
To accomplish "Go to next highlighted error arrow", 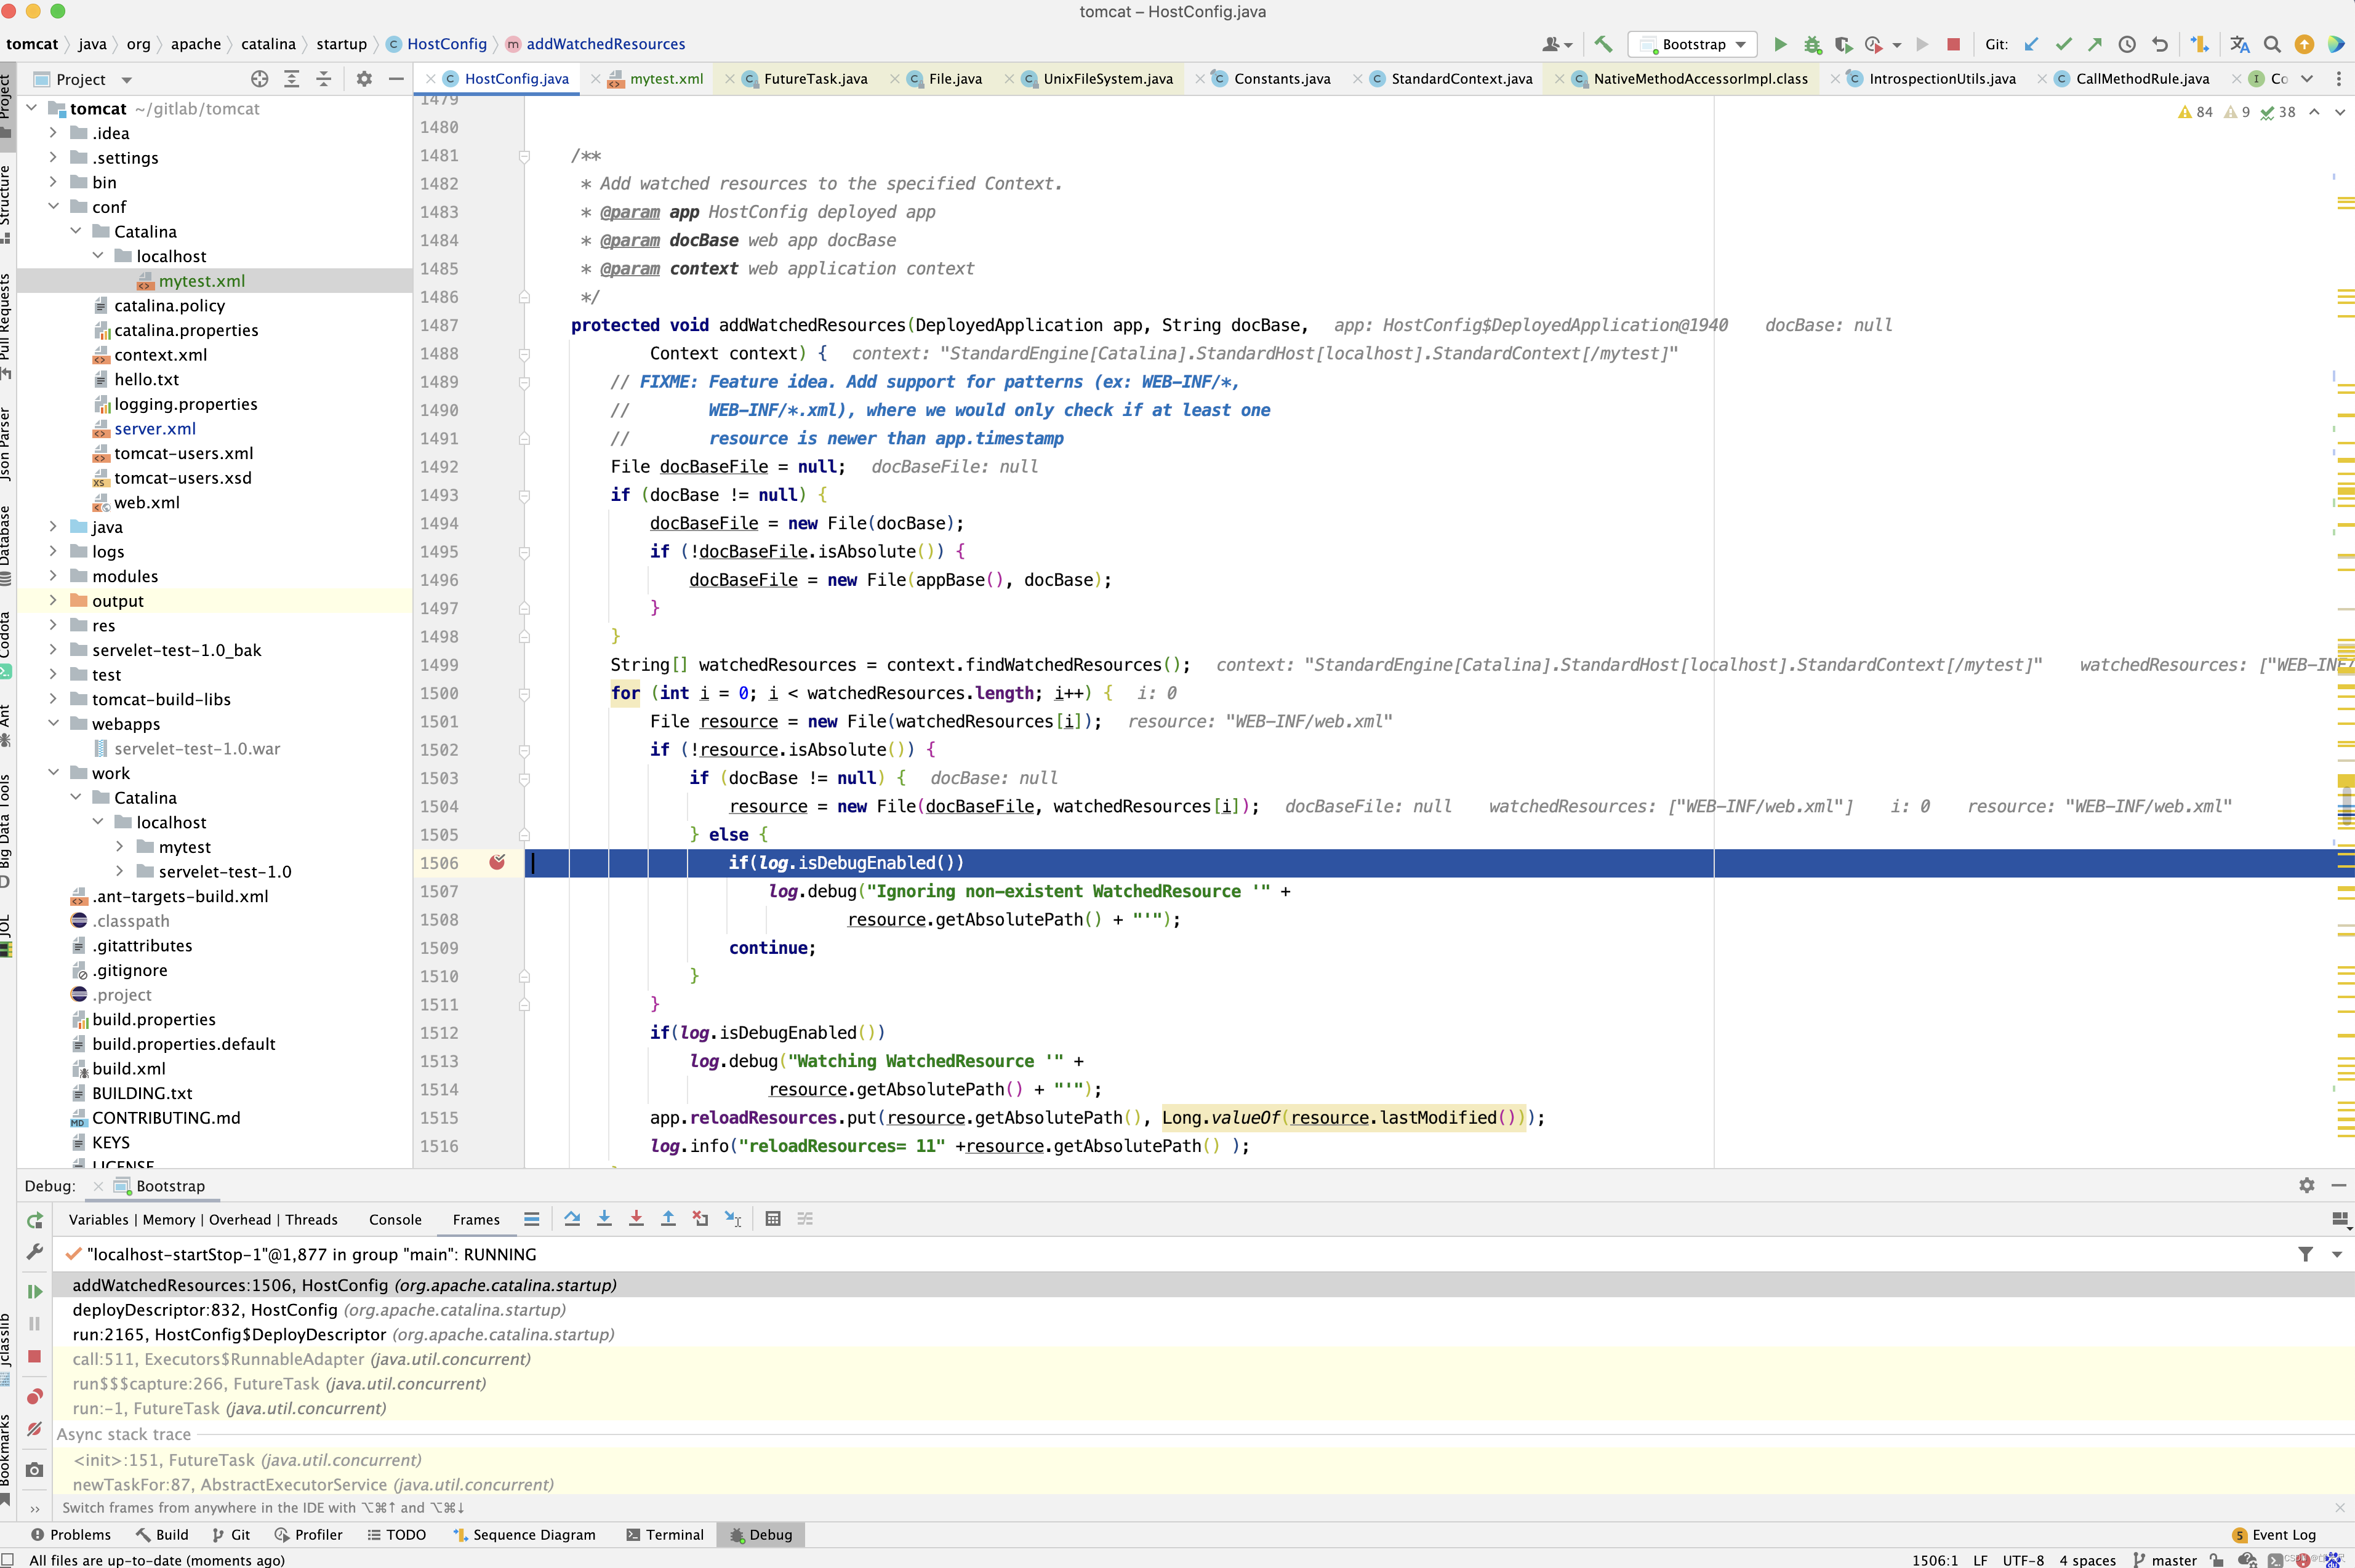I will (x=2339, y=112).
